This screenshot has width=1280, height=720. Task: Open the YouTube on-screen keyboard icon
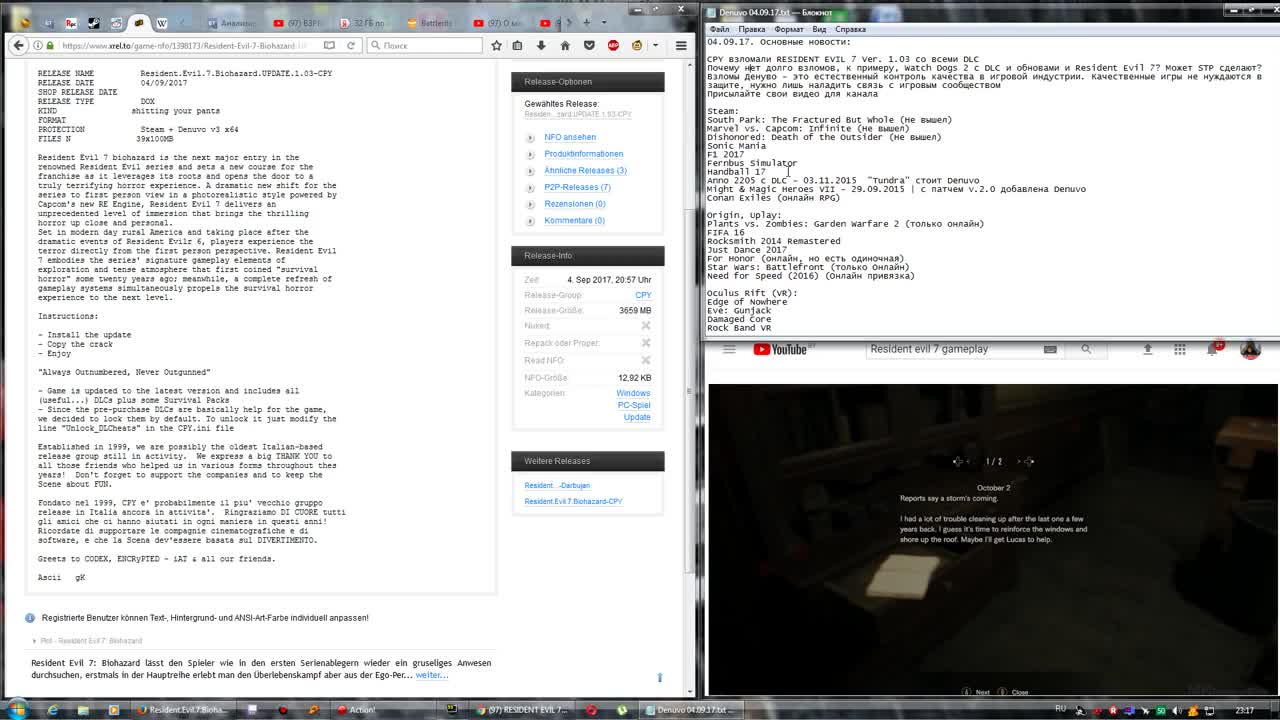1050,349
